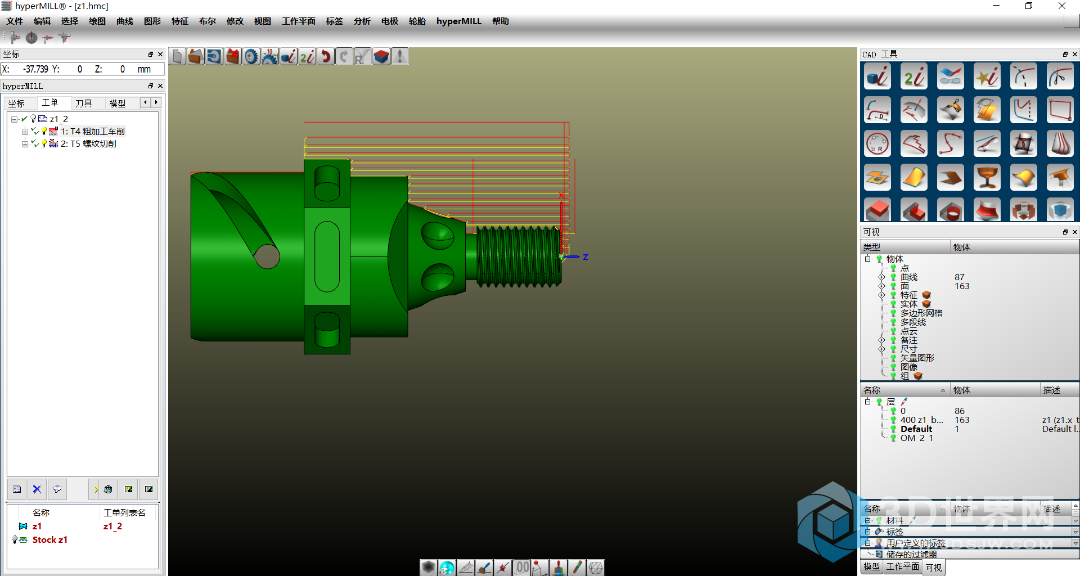Collapse the 层 layers tree node
1080x576 pixels.
click(868, 402)
